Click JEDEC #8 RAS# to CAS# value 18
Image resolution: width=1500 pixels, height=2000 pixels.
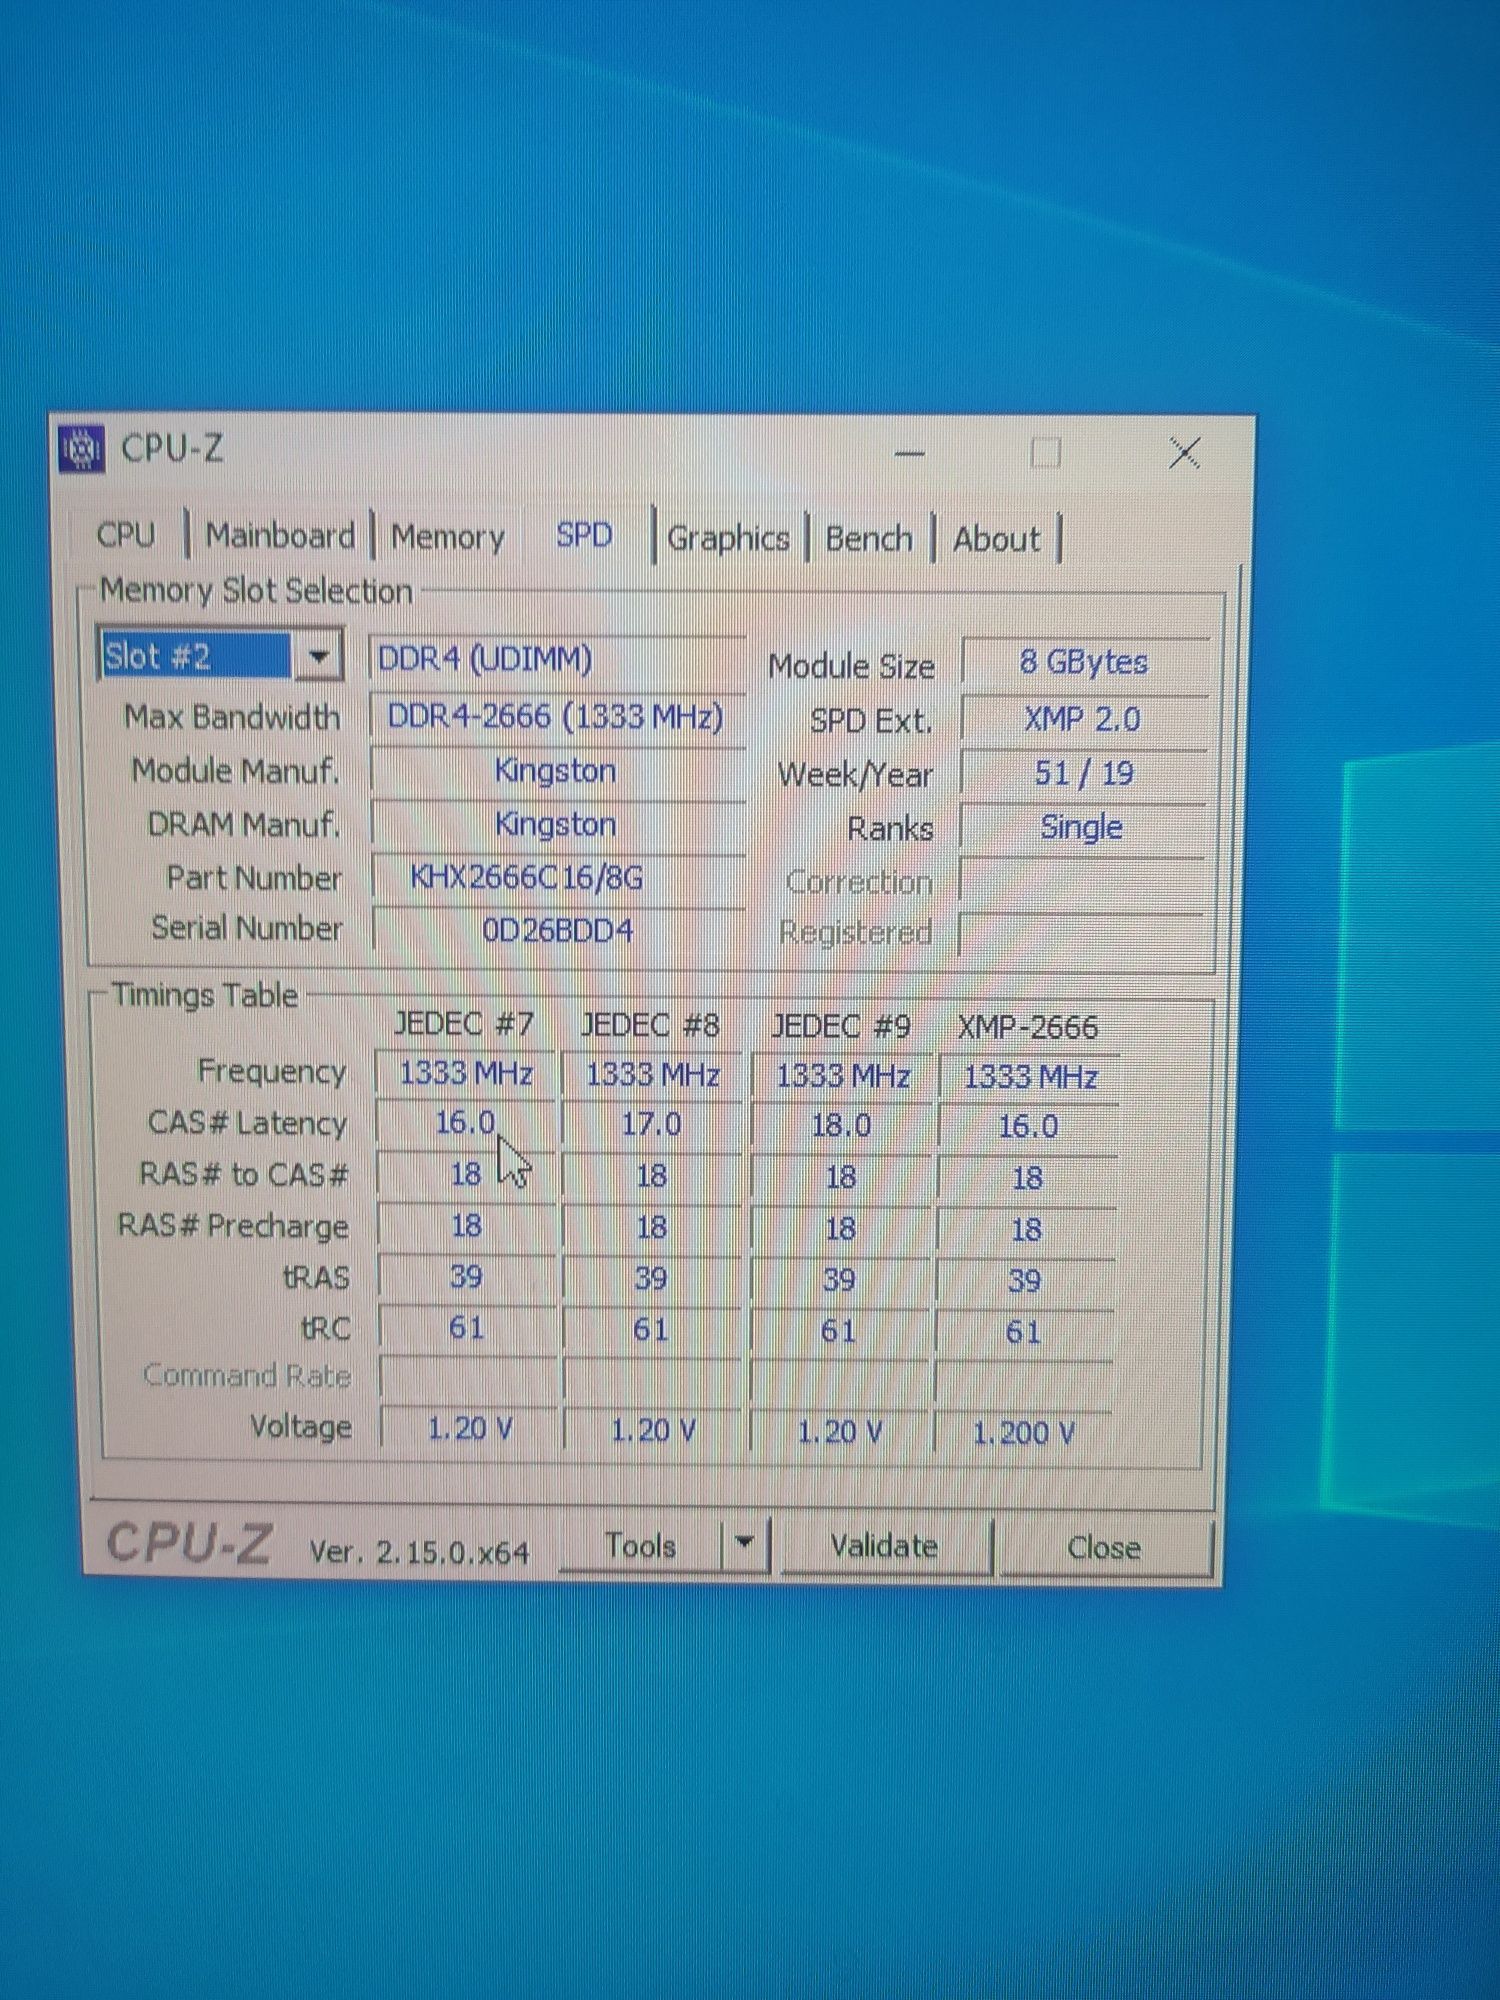click(x=651, y=1176)
